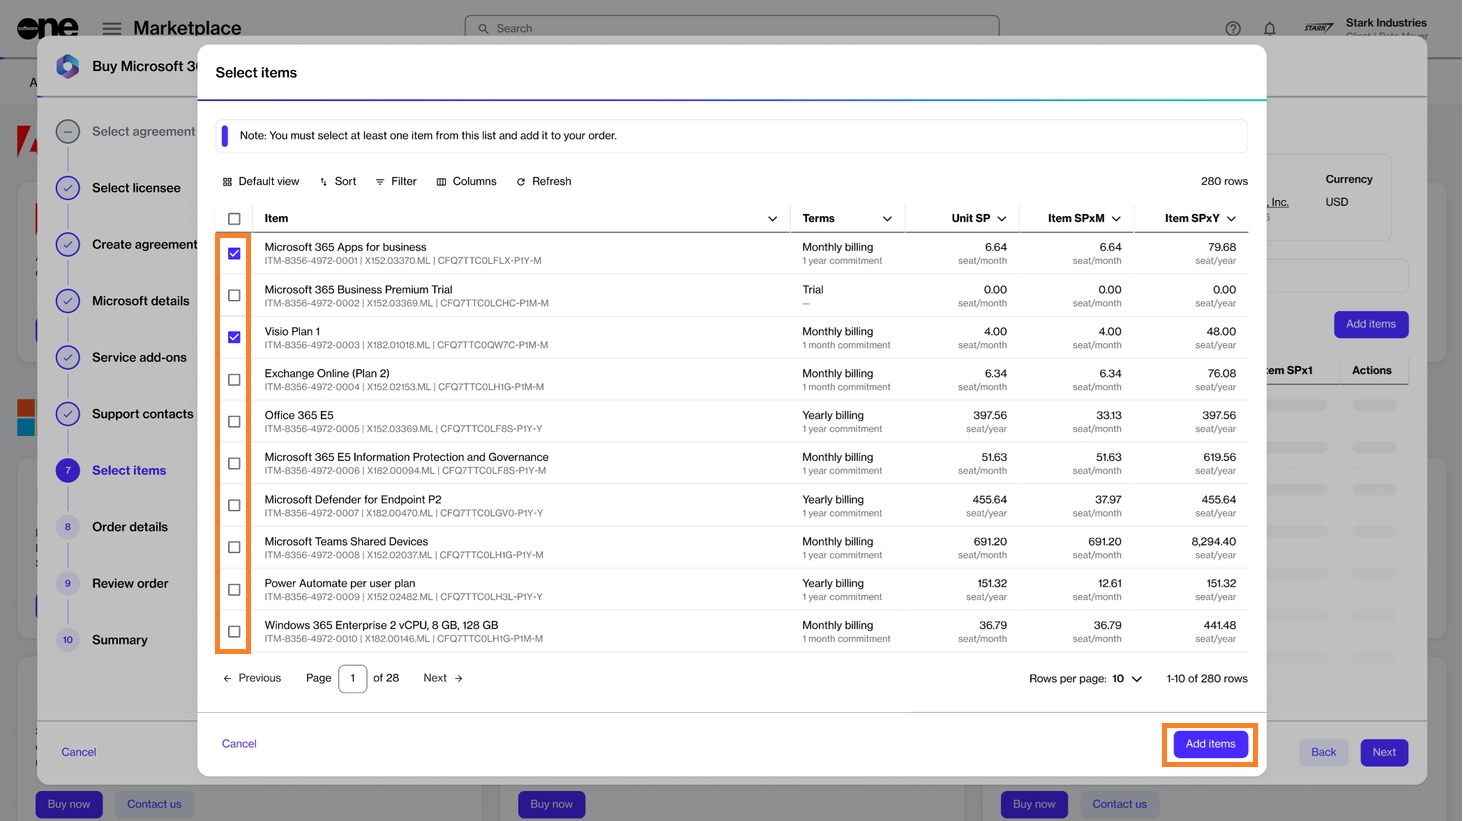Go to the Order details step
1464x821 pixels.
coord(129,527)
